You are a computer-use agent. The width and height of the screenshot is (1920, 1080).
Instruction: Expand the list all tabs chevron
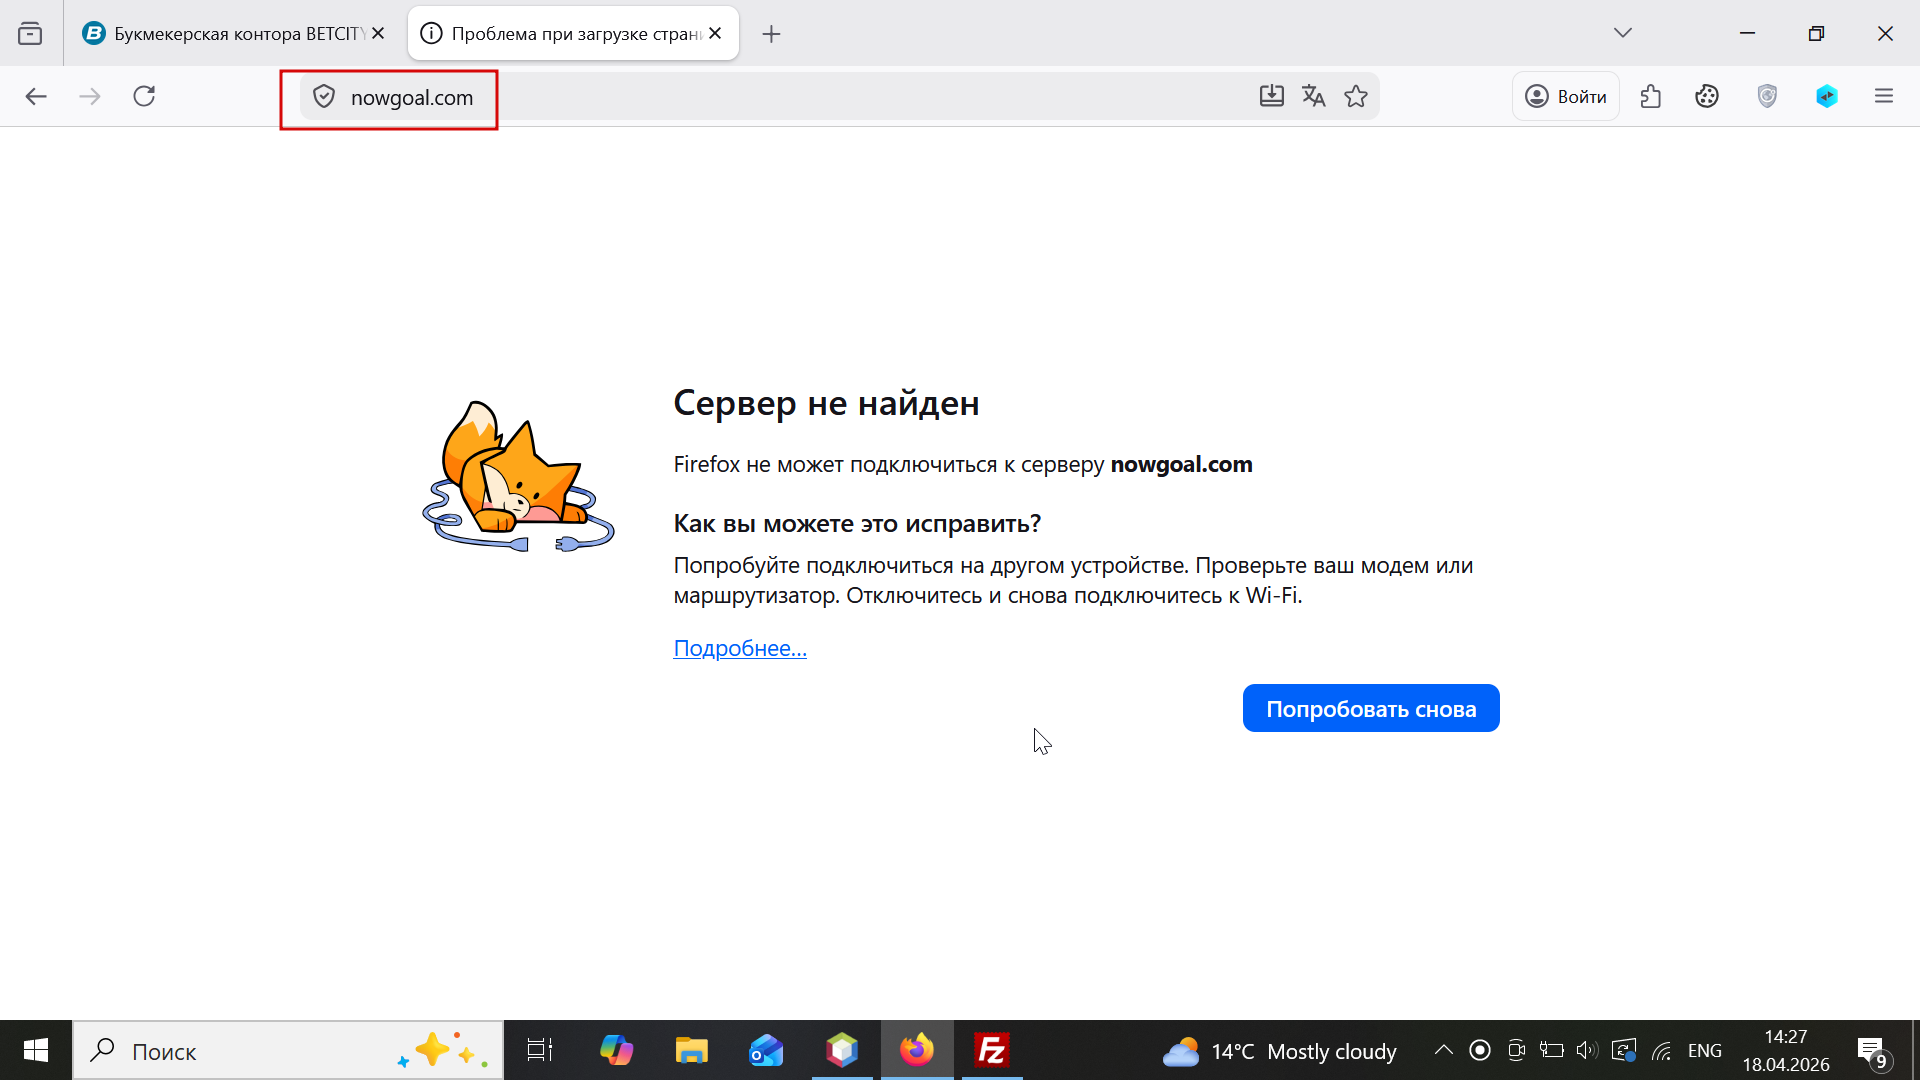(x=1623, y=33)
